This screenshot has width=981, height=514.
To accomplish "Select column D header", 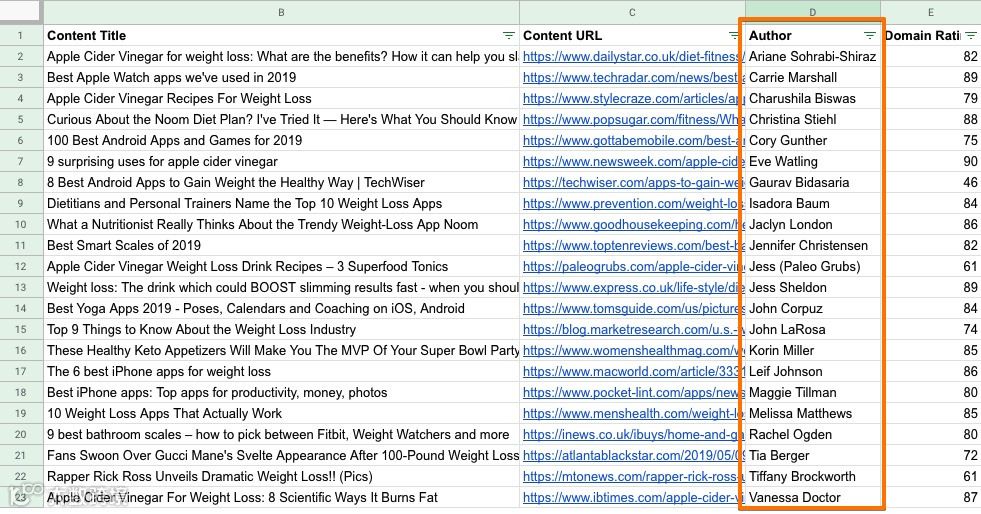I will (x=813, y=13).
